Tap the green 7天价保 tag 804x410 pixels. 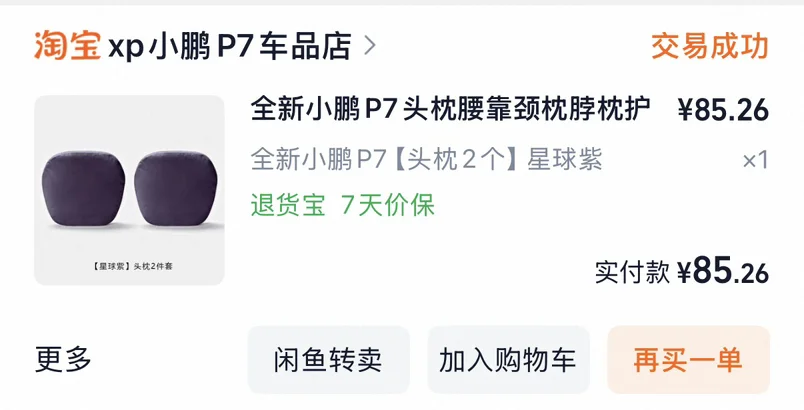[x=388, y=205]
